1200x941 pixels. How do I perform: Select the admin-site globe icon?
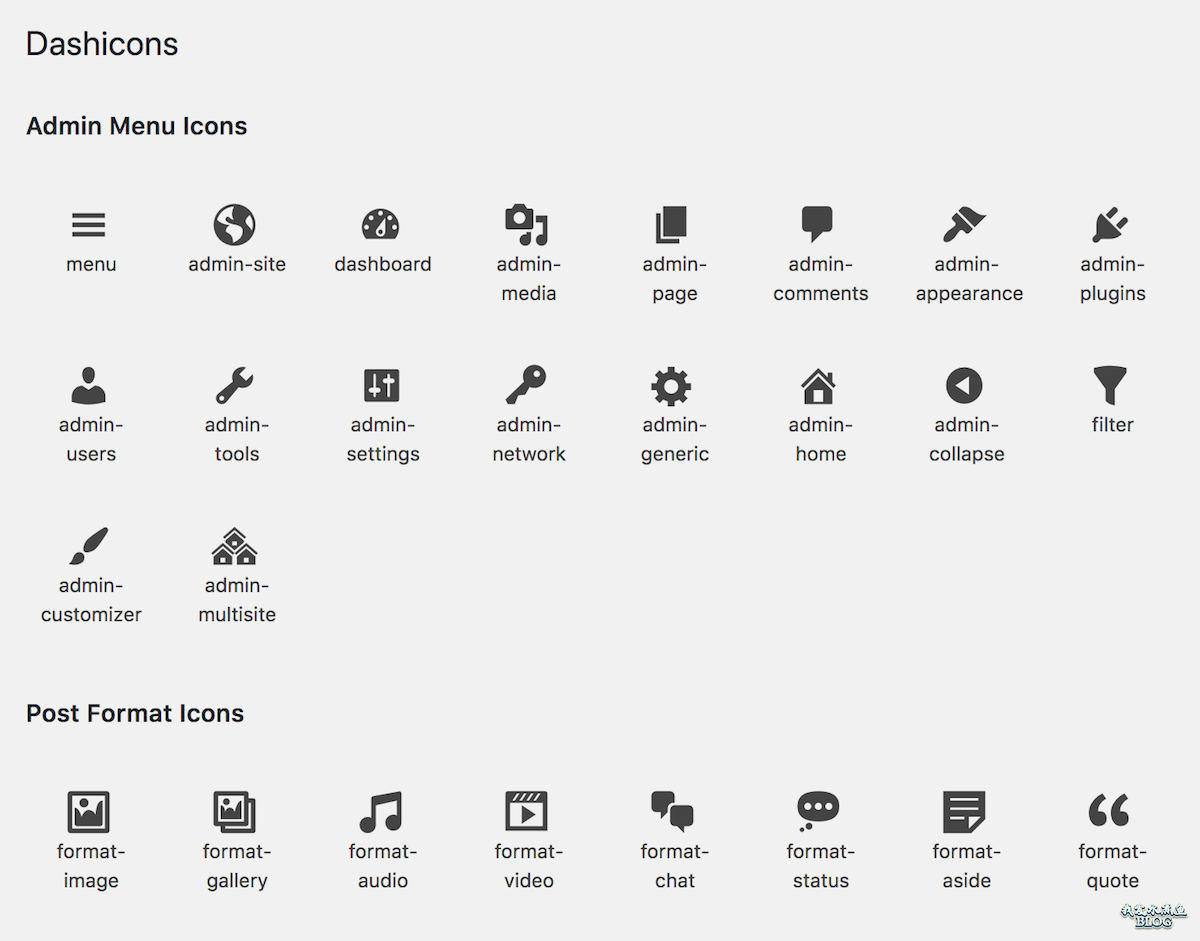235,225
